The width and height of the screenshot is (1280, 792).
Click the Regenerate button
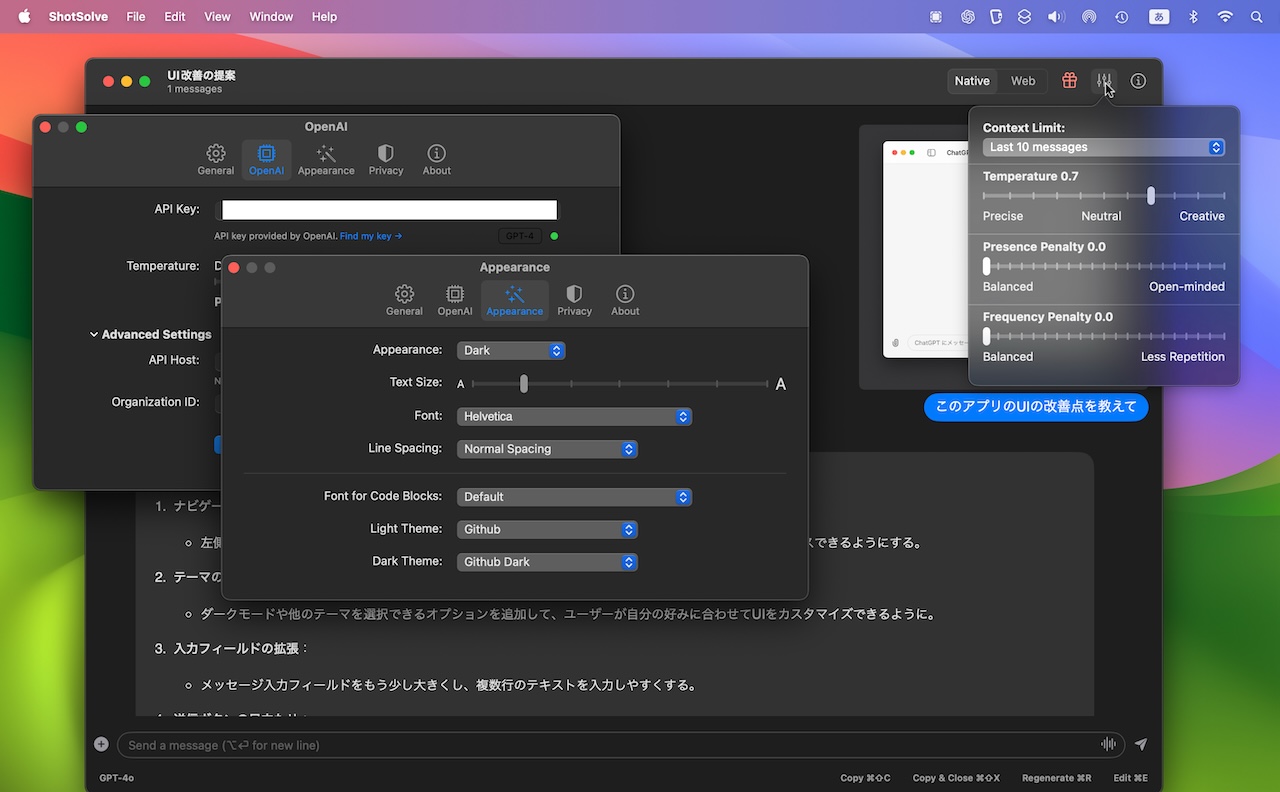point(1056,777)
